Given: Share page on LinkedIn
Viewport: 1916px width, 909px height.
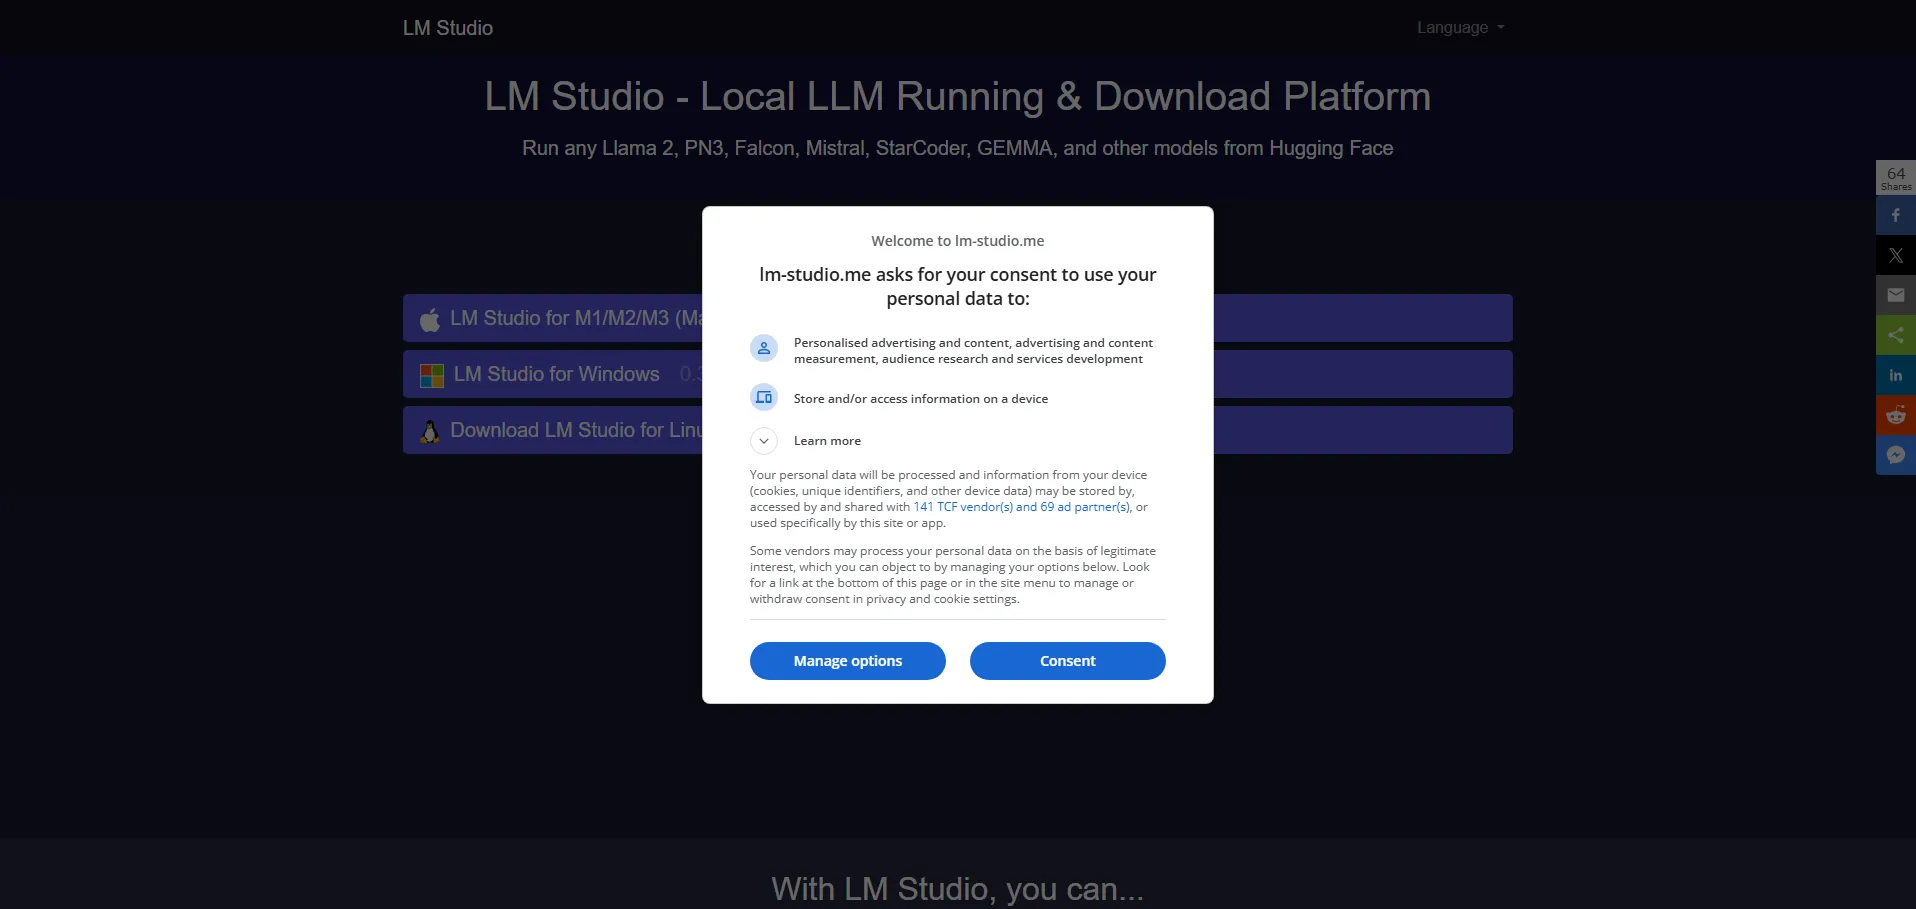Looking at the screenshot, I should 1895,376.
